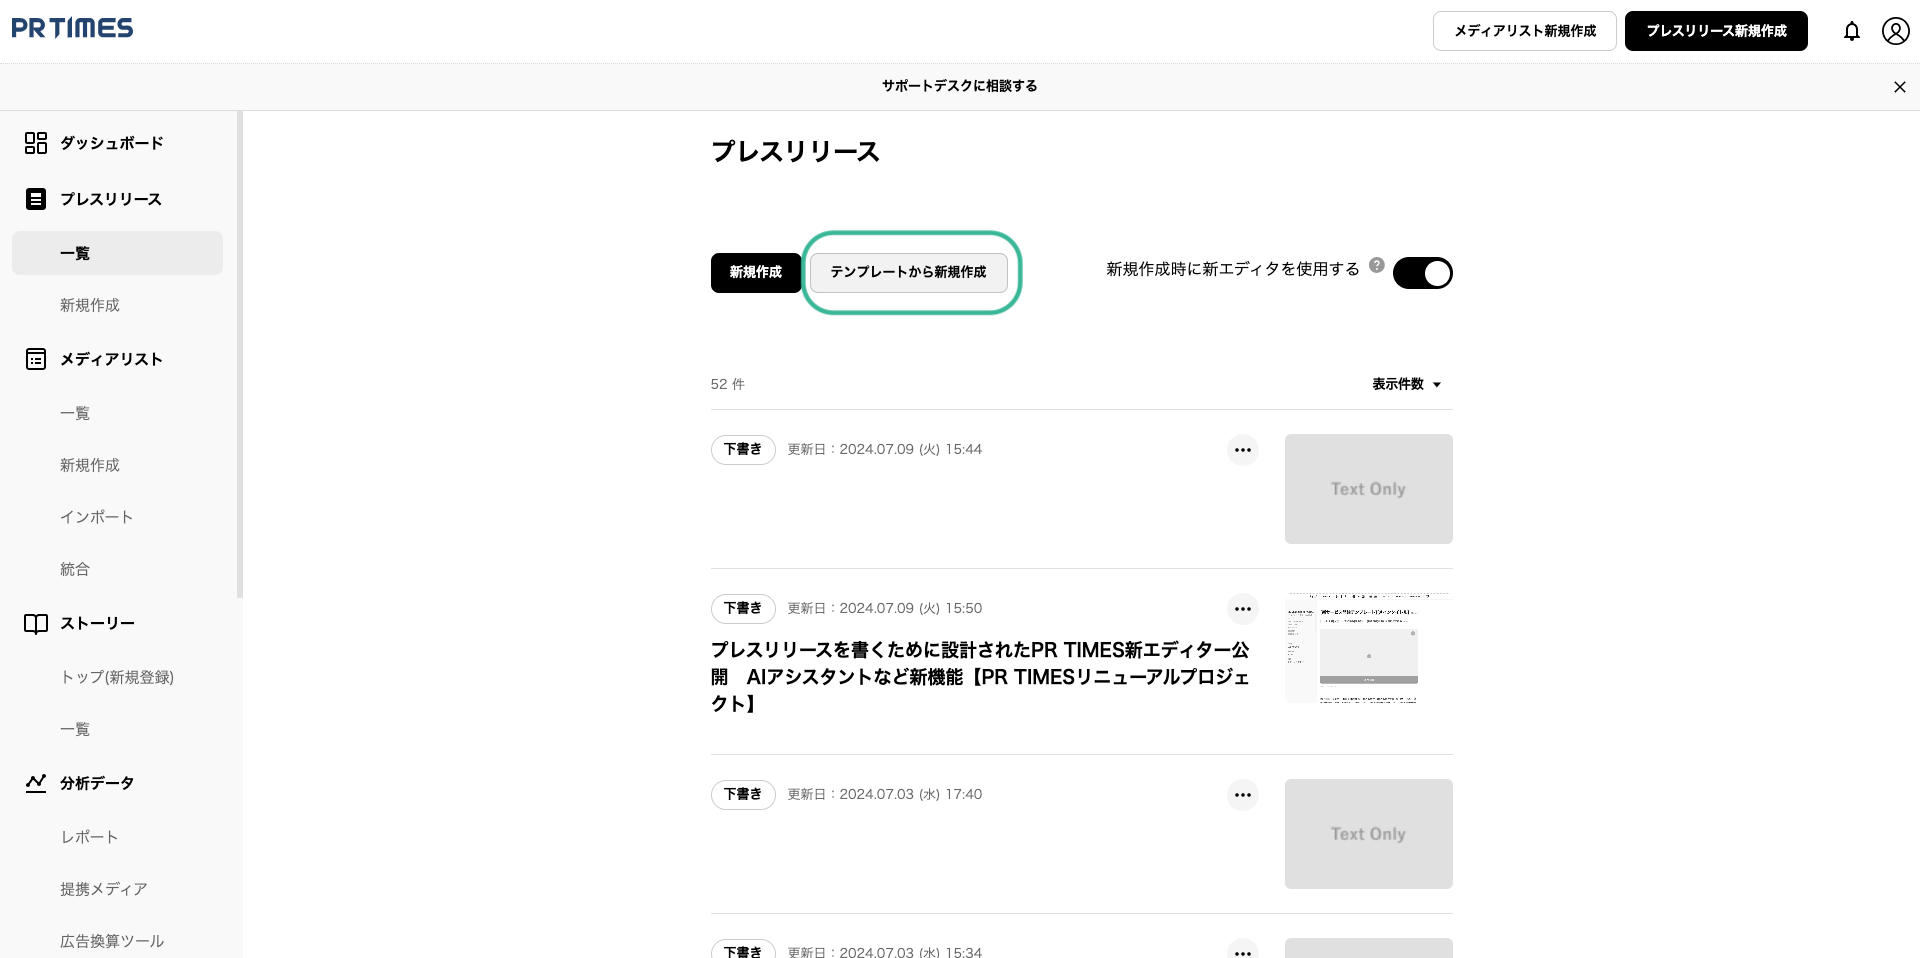Click メディアリスト新規作成 header button
1920x958 pixels.
click(x=1525, y=31)
